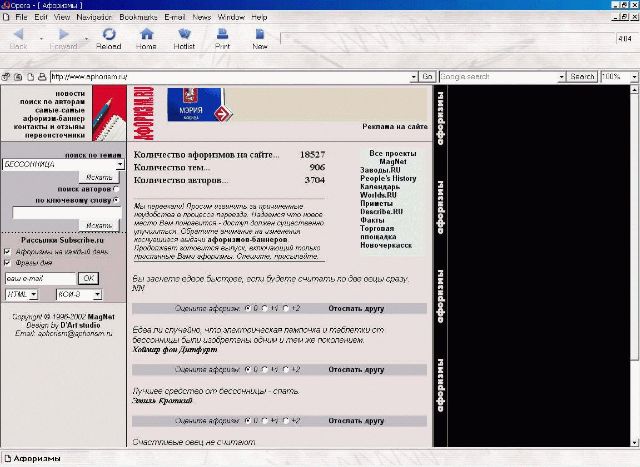This screenshot has height=467, width=640.
Task: Select the поиск авторов radio button
Action: (116, 189)
